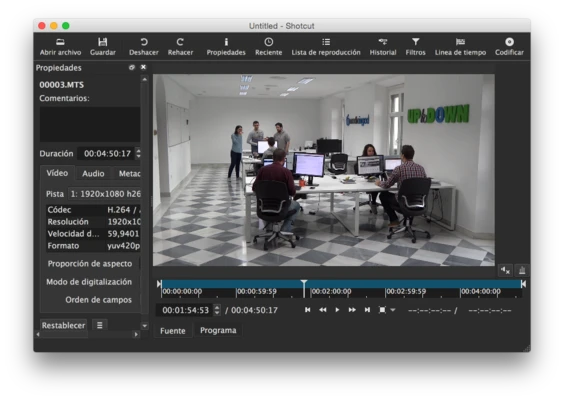Switch to the Vídeo tab
This screenshot has width=564, height=400.
(x=57, y=173)
